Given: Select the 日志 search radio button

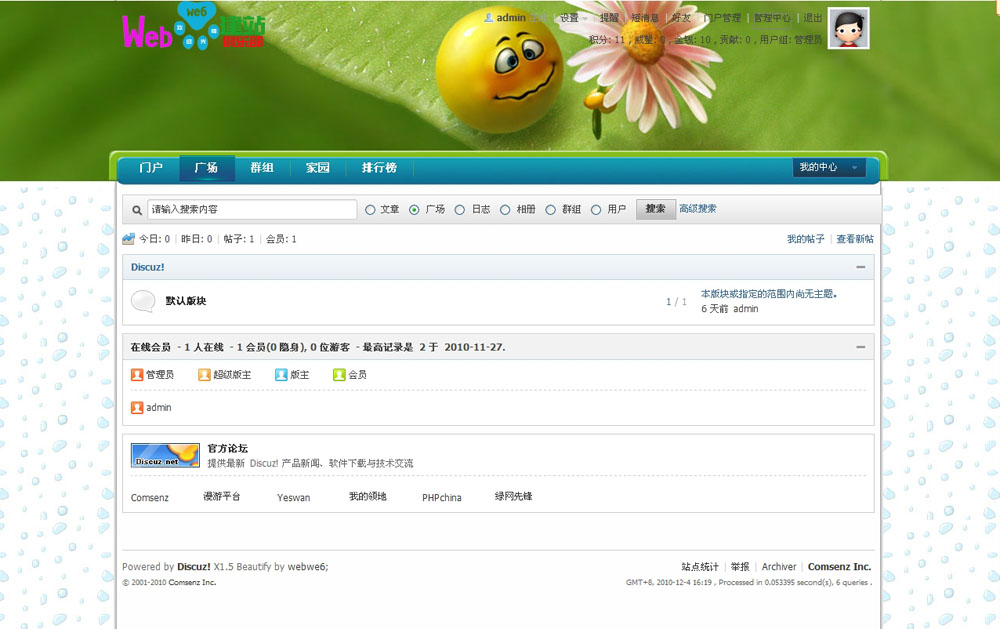Looking at the screenshot, I should tap(459, 210).
